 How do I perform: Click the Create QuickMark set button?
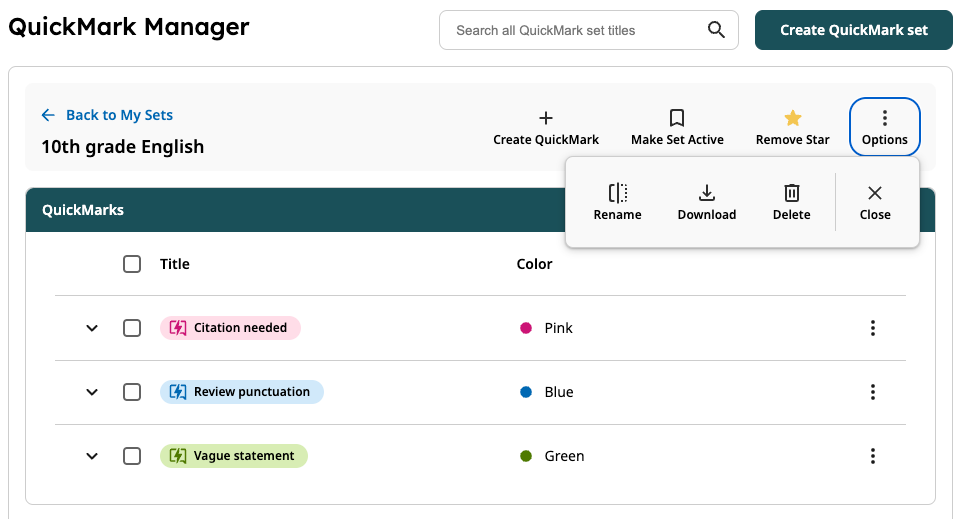[x=854, y=30]
